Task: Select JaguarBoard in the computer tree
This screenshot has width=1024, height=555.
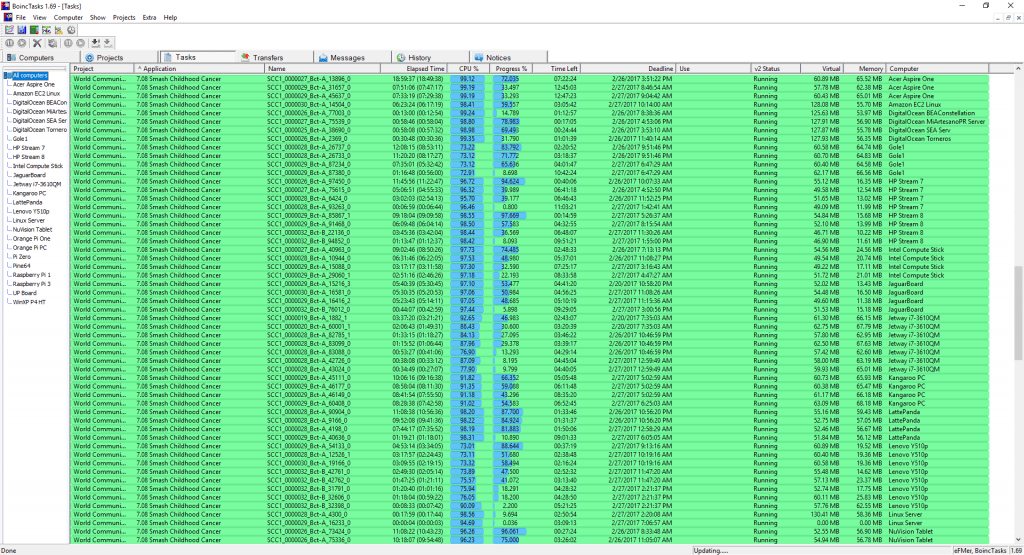Action: click(29, 175)
